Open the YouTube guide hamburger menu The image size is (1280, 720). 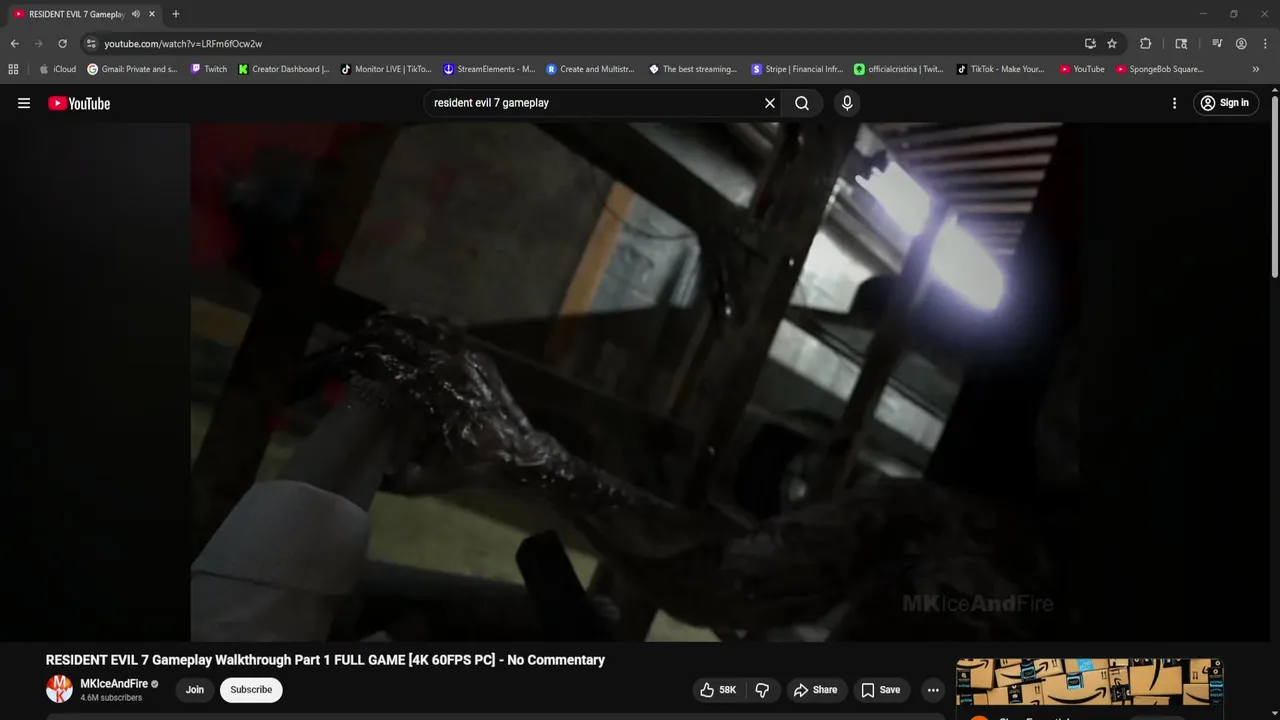click(24, 103)
